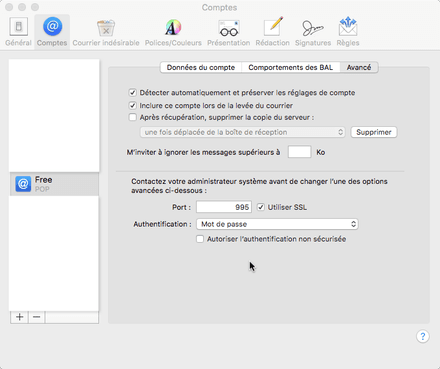Switch to Données du compte tab
Screen dimensions: 440x369
coord(201,68)
